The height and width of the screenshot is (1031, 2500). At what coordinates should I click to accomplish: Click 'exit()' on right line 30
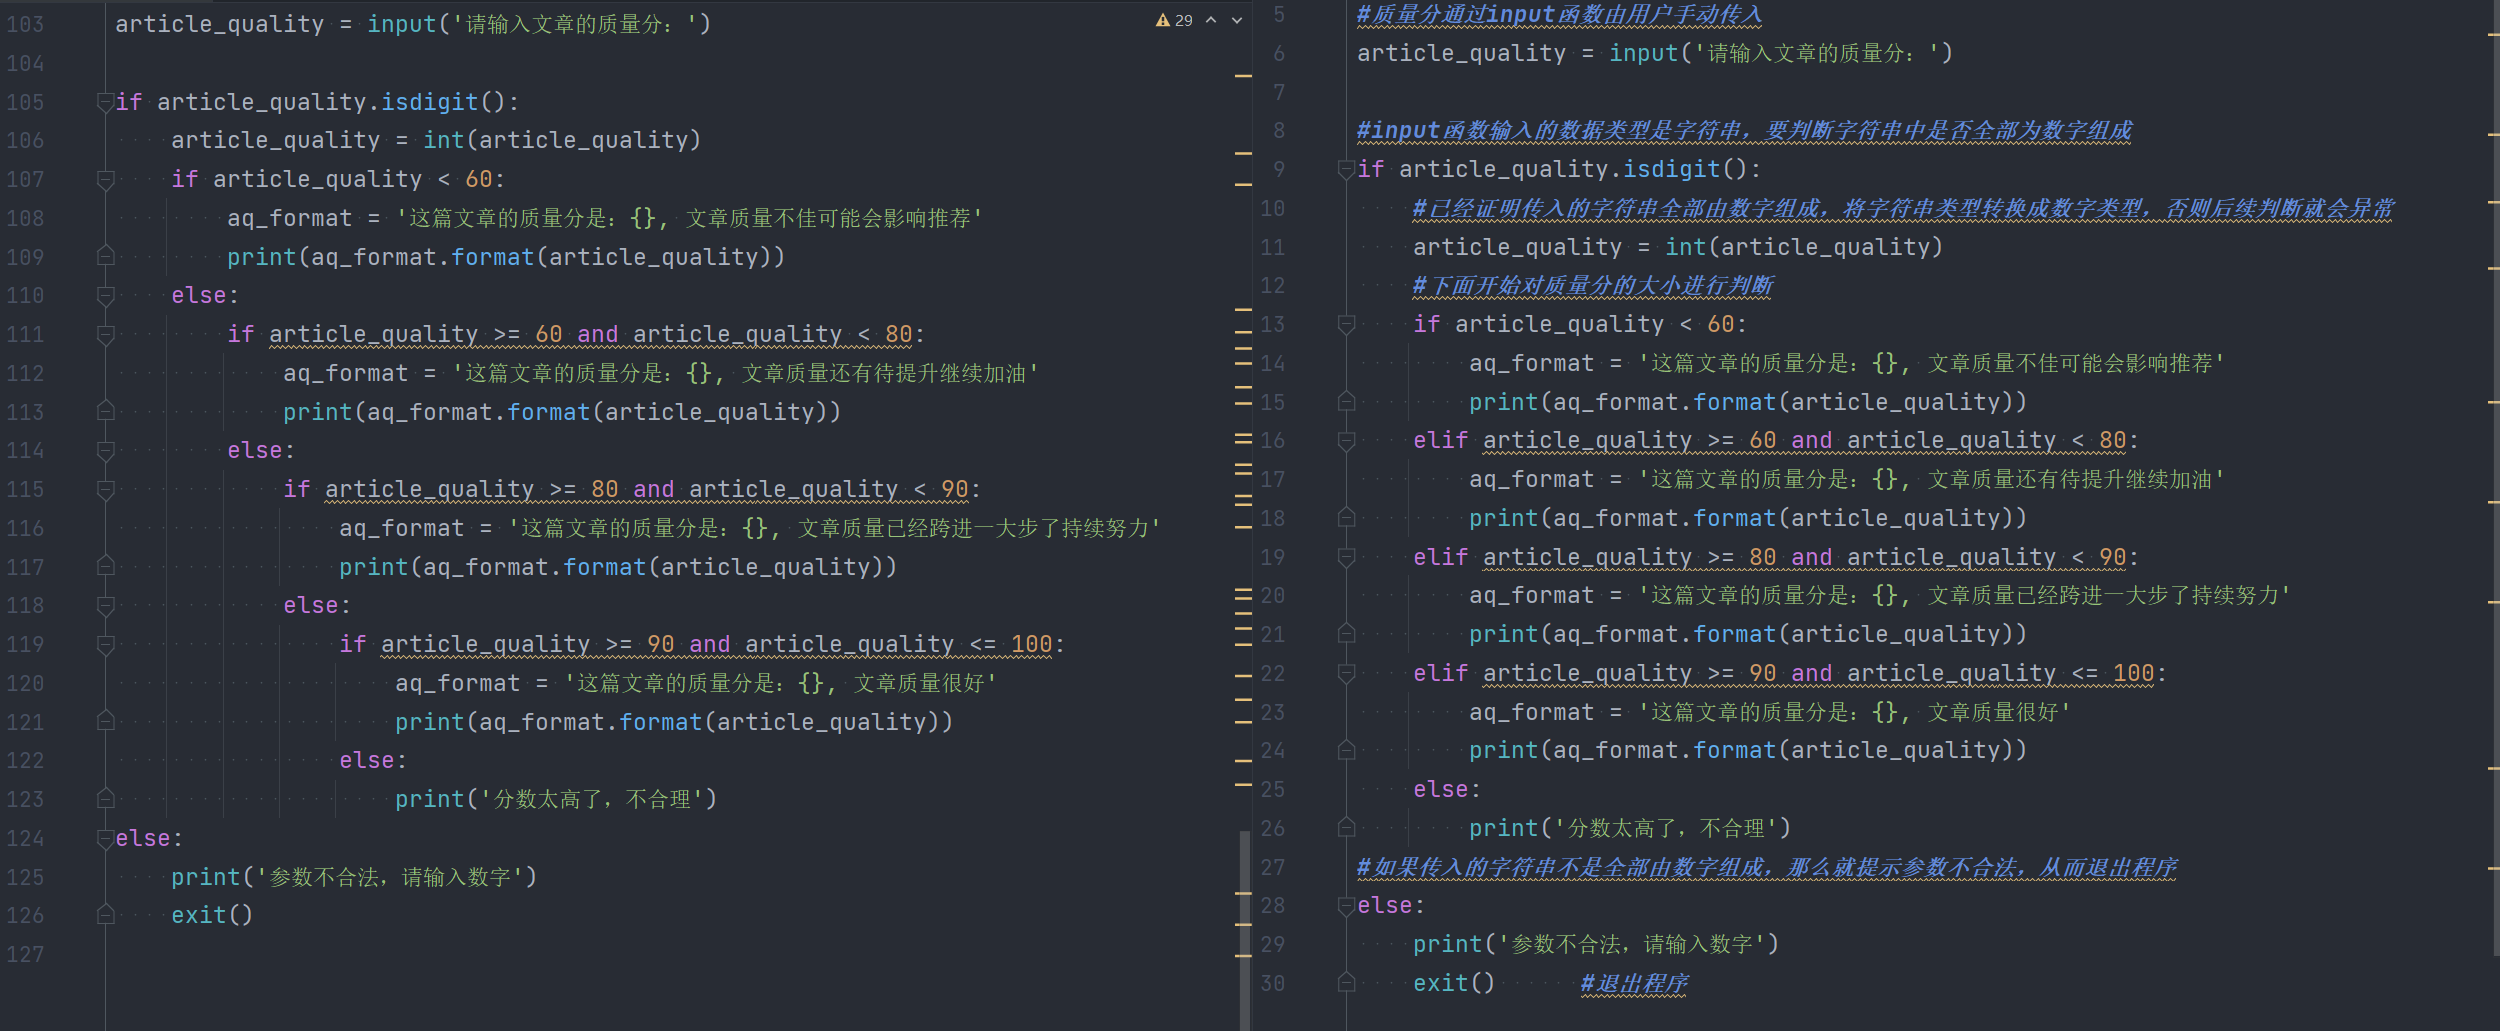(1454, 983)
